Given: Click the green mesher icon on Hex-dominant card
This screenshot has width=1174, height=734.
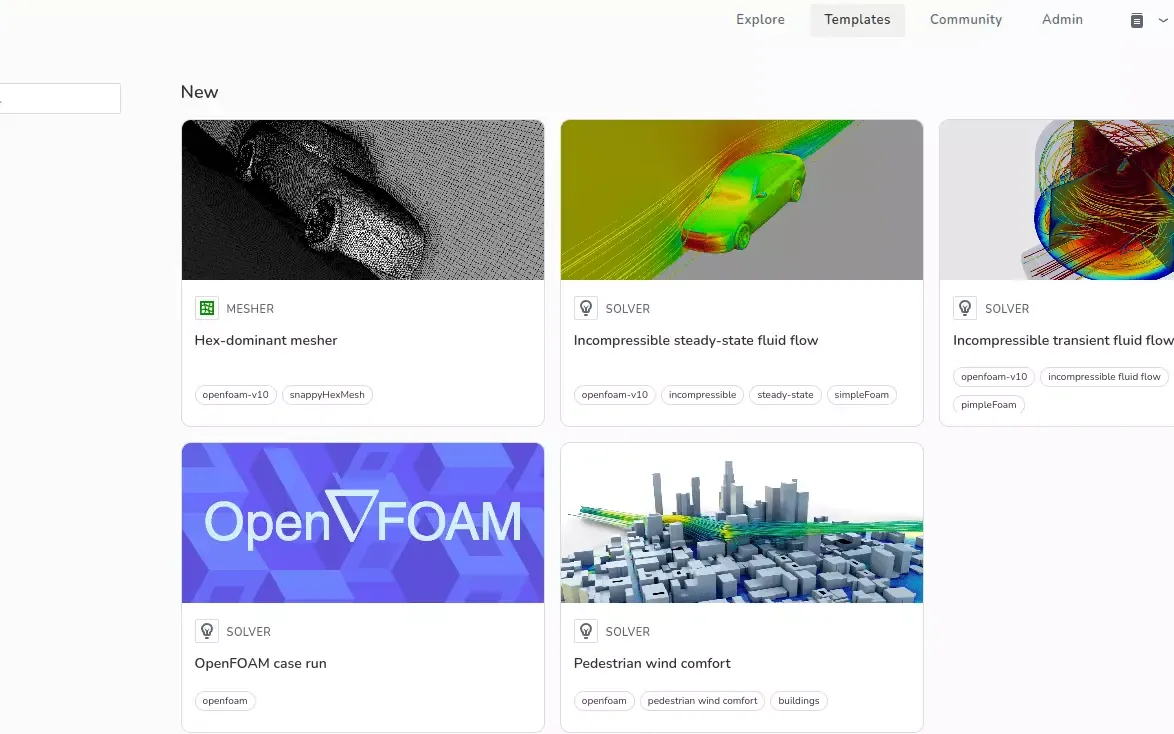Looking at the screenshot, I should [207, 308].
